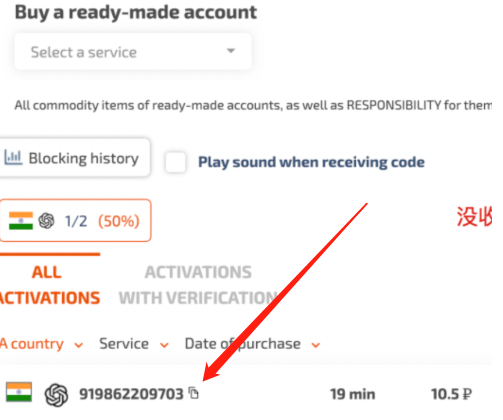This screenshot has height=420, width=503.
Task: Open the Select a service dropdown
Action: (x=133, y=52)
